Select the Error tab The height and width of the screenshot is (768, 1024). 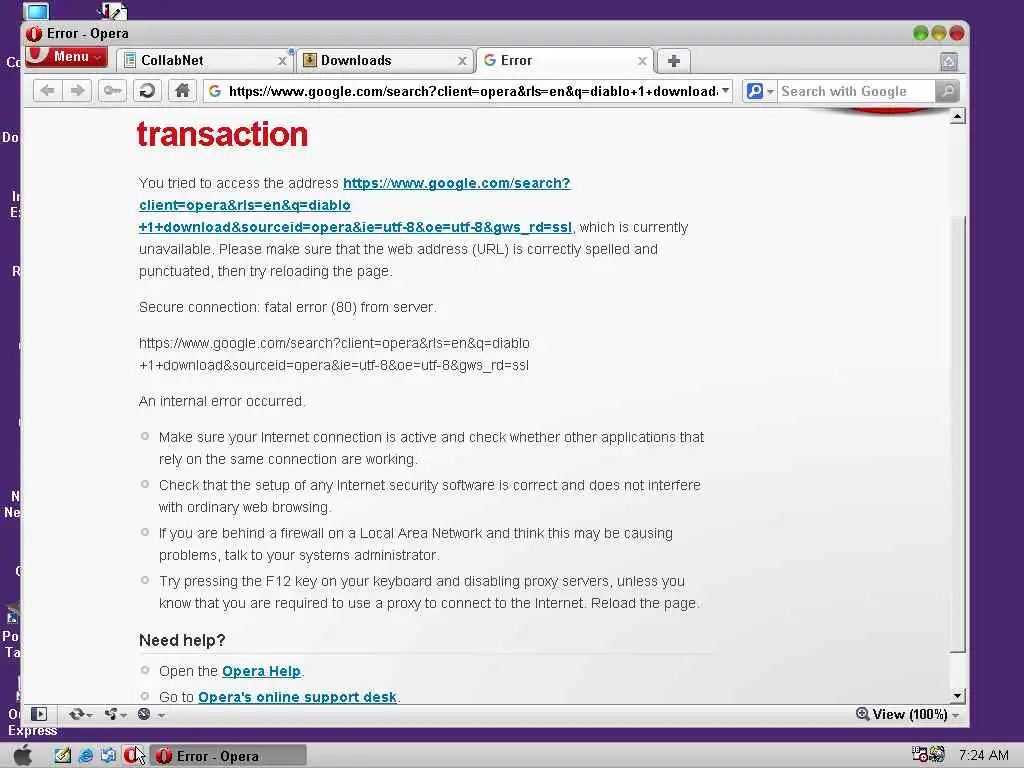tap(564, 61)
